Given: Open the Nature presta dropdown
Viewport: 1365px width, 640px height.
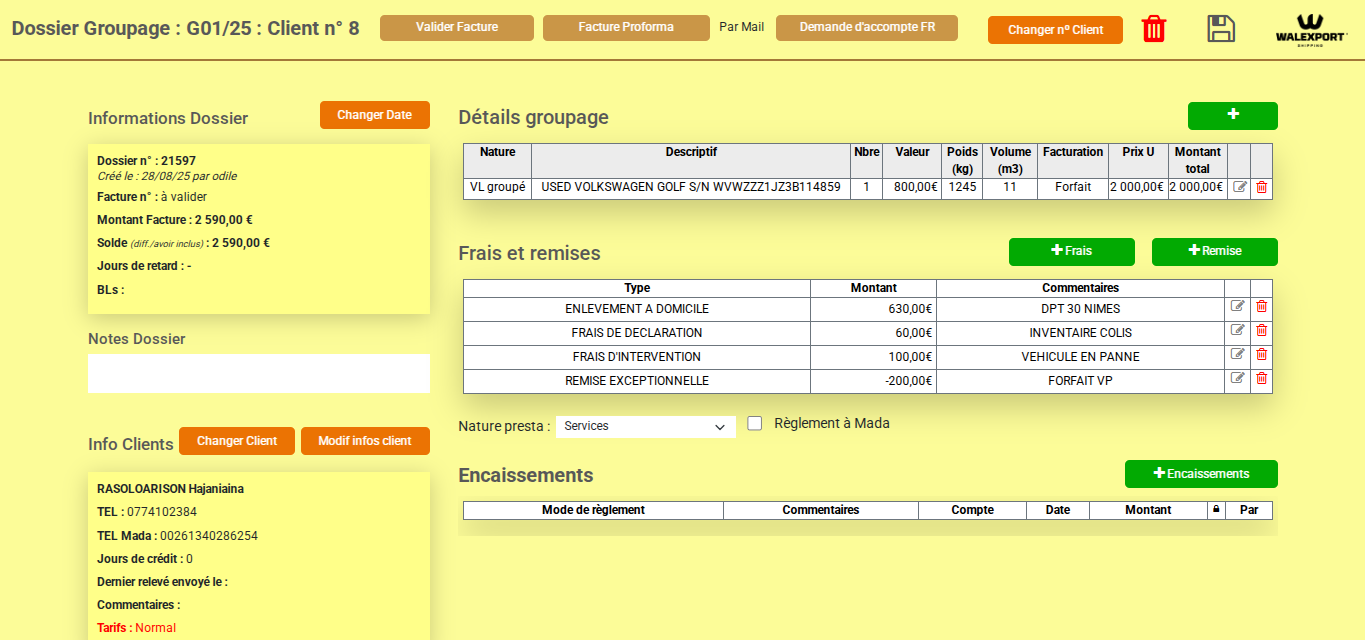Looking at the screenshot, I should [645, 426].
